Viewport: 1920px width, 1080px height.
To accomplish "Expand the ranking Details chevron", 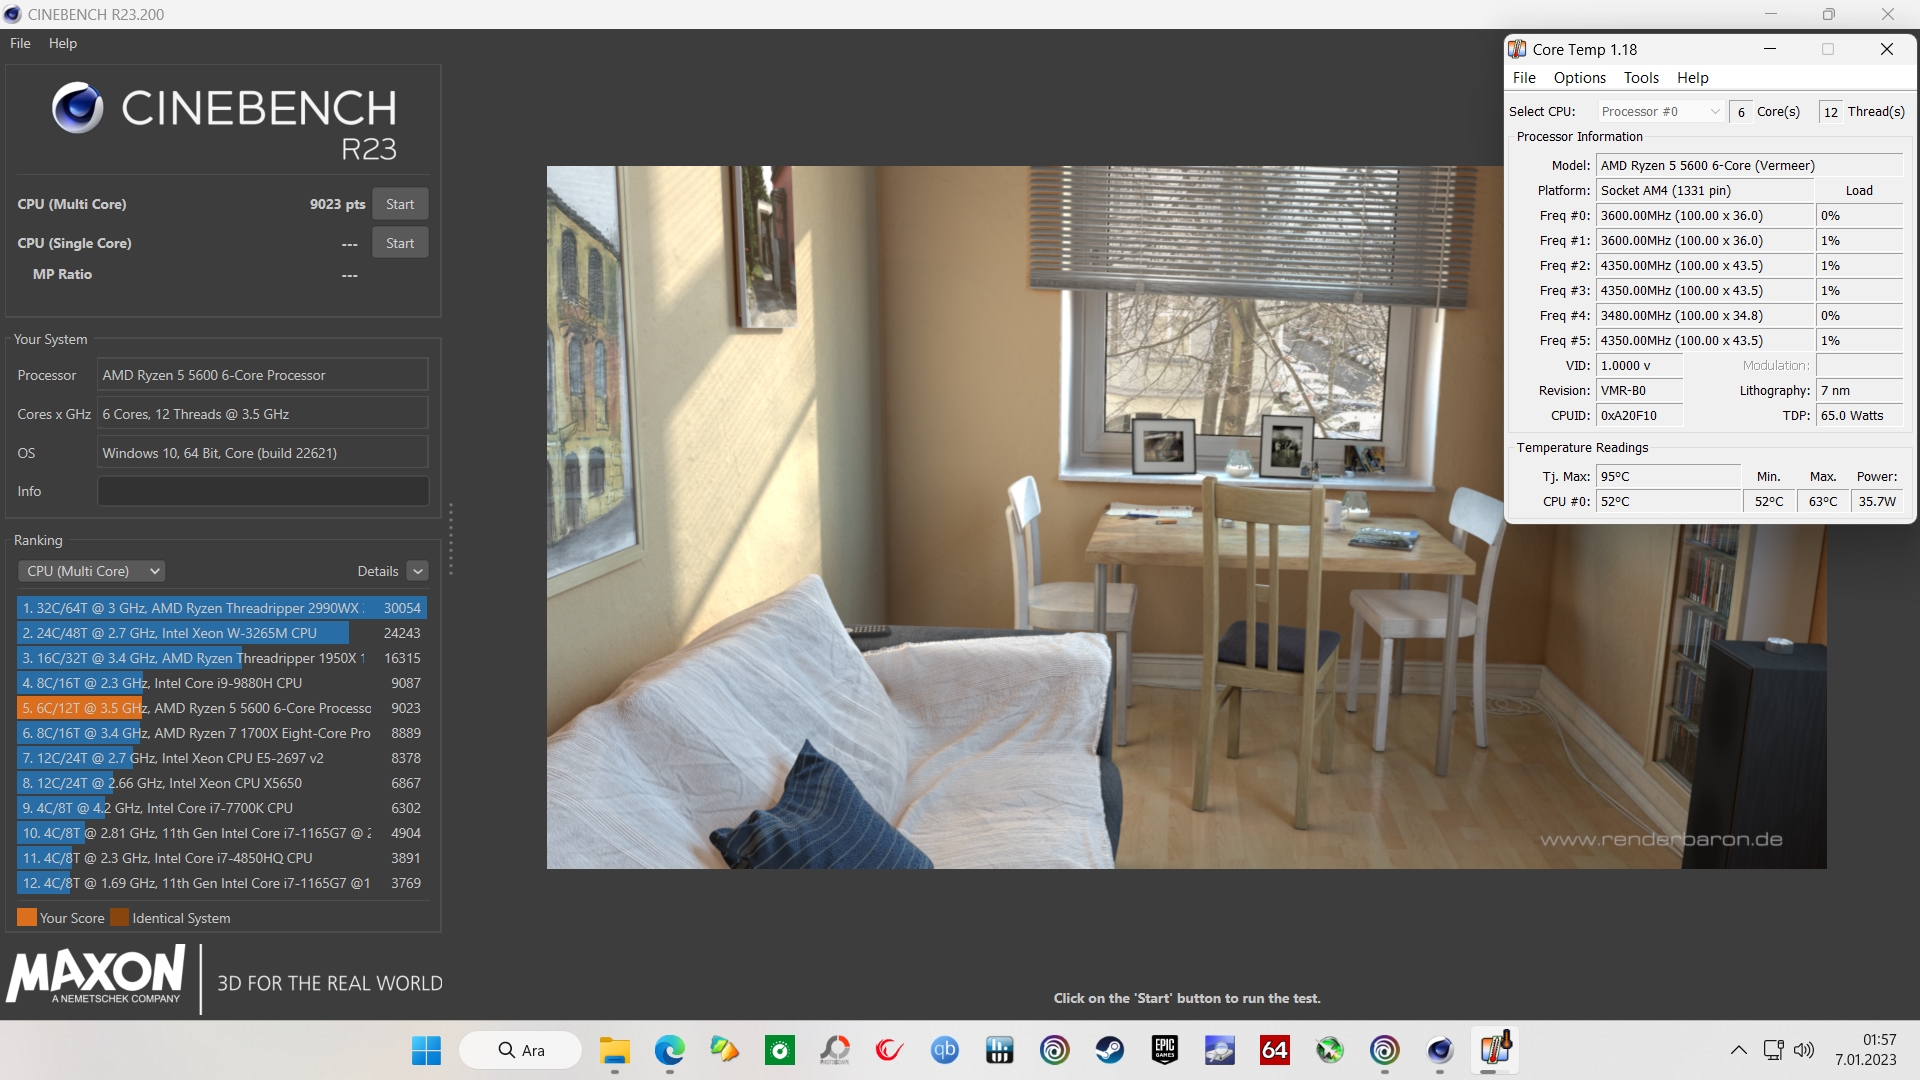I will point(418,571).
